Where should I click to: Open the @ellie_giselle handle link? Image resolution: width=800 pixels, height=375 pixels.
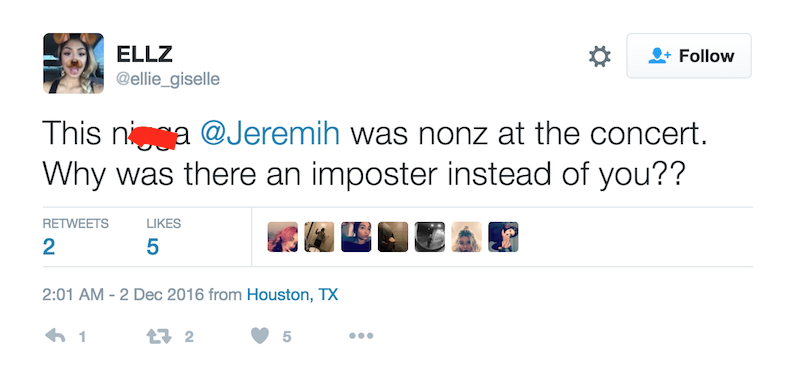[168, 80]
